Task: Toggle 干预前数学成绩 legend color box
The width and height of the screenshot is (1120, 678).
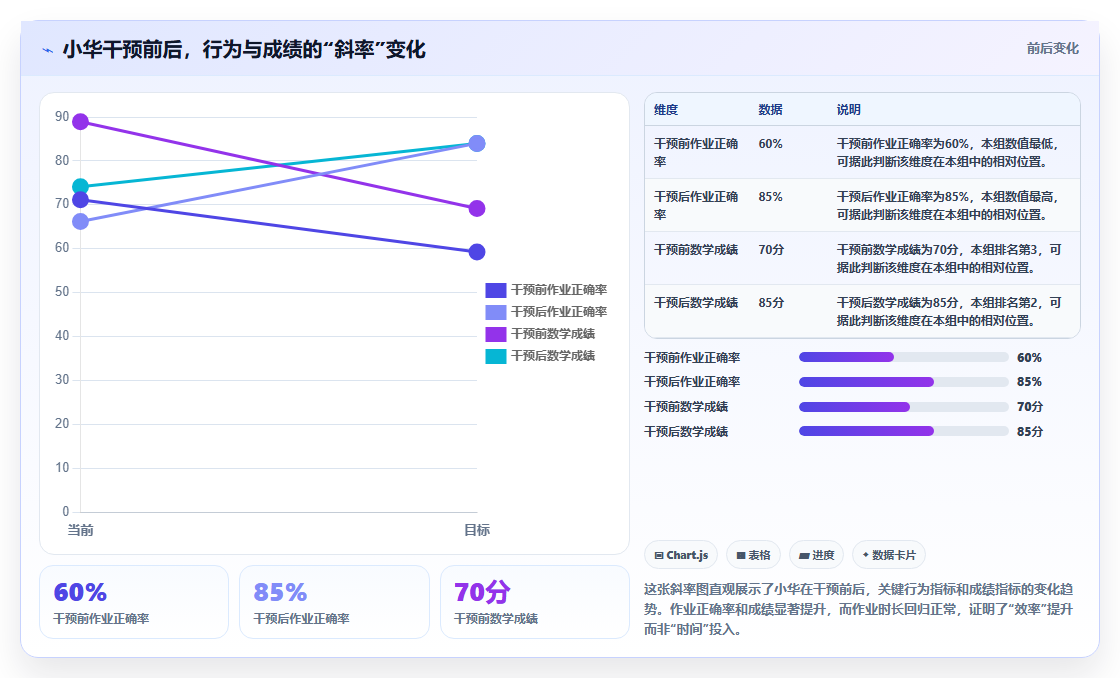Action: click(x=496, y=334)
